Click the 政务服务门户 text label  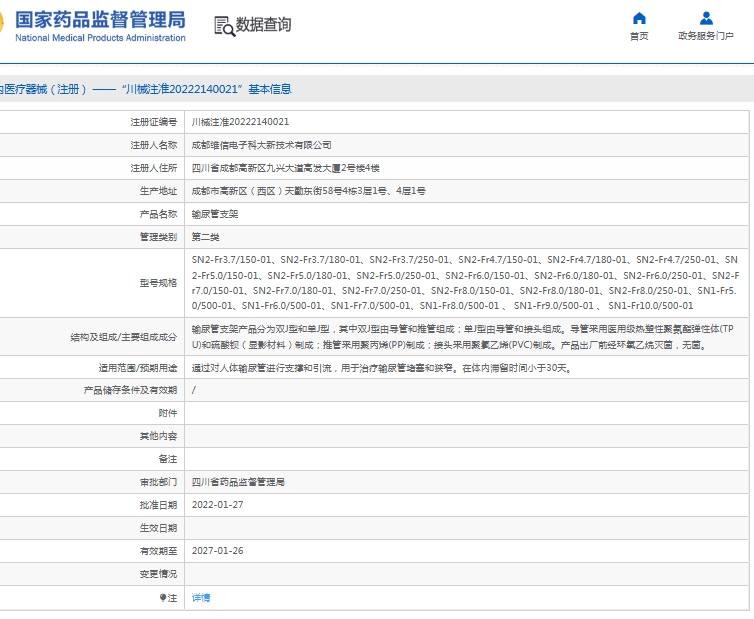[706, 36]
